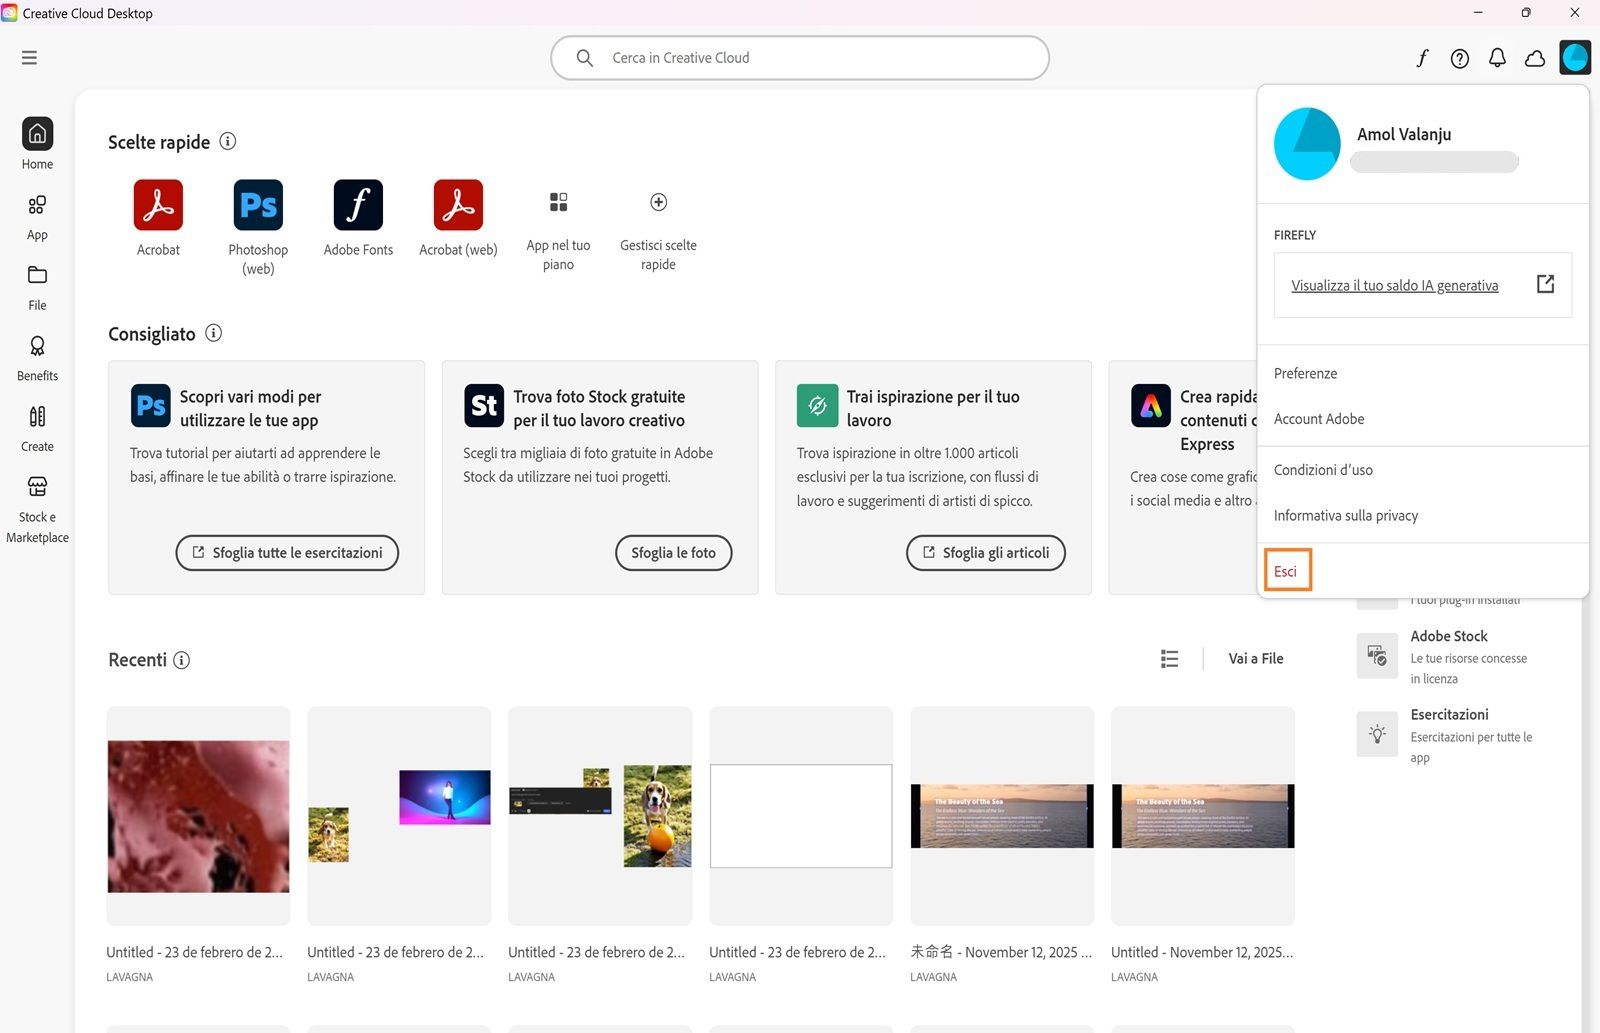Click Sfoglia le foto button
The width and height of the screenshot is (1600, 1033).
pyautogui.click(x=674, y=553)
